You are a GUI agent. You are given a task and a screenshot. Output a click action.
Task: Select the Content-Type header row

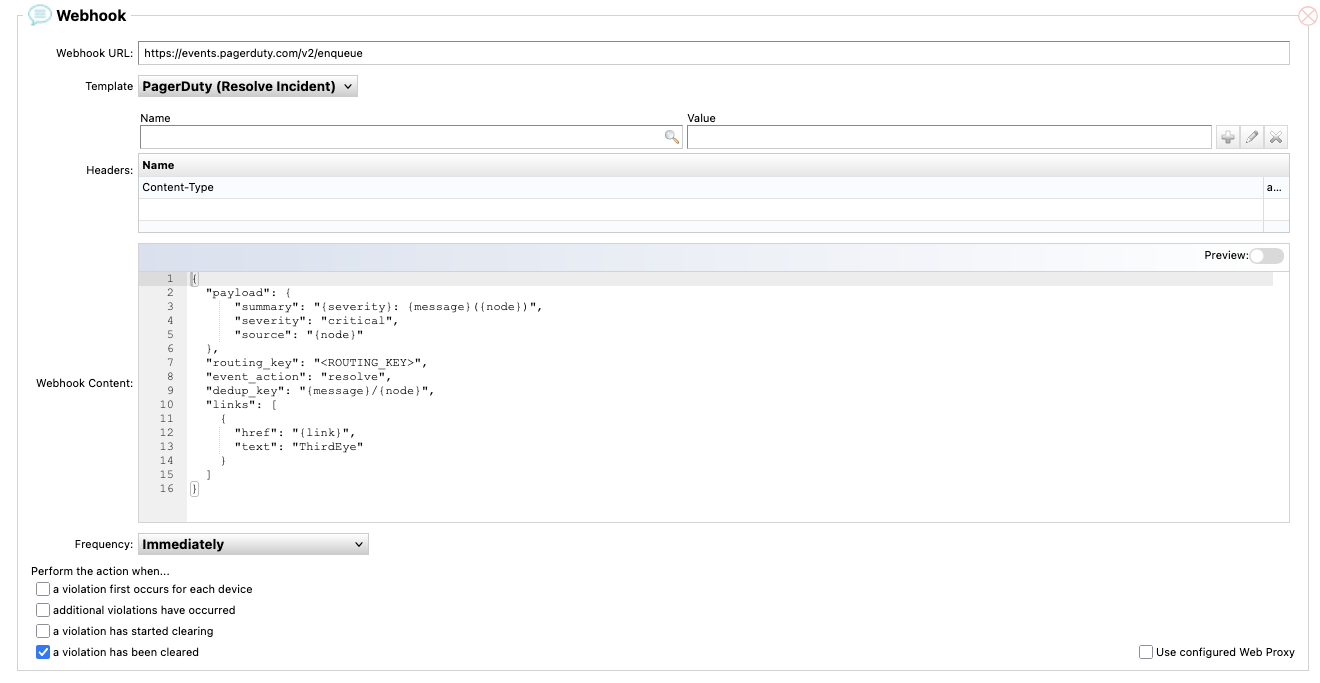[x=713, y=187]
